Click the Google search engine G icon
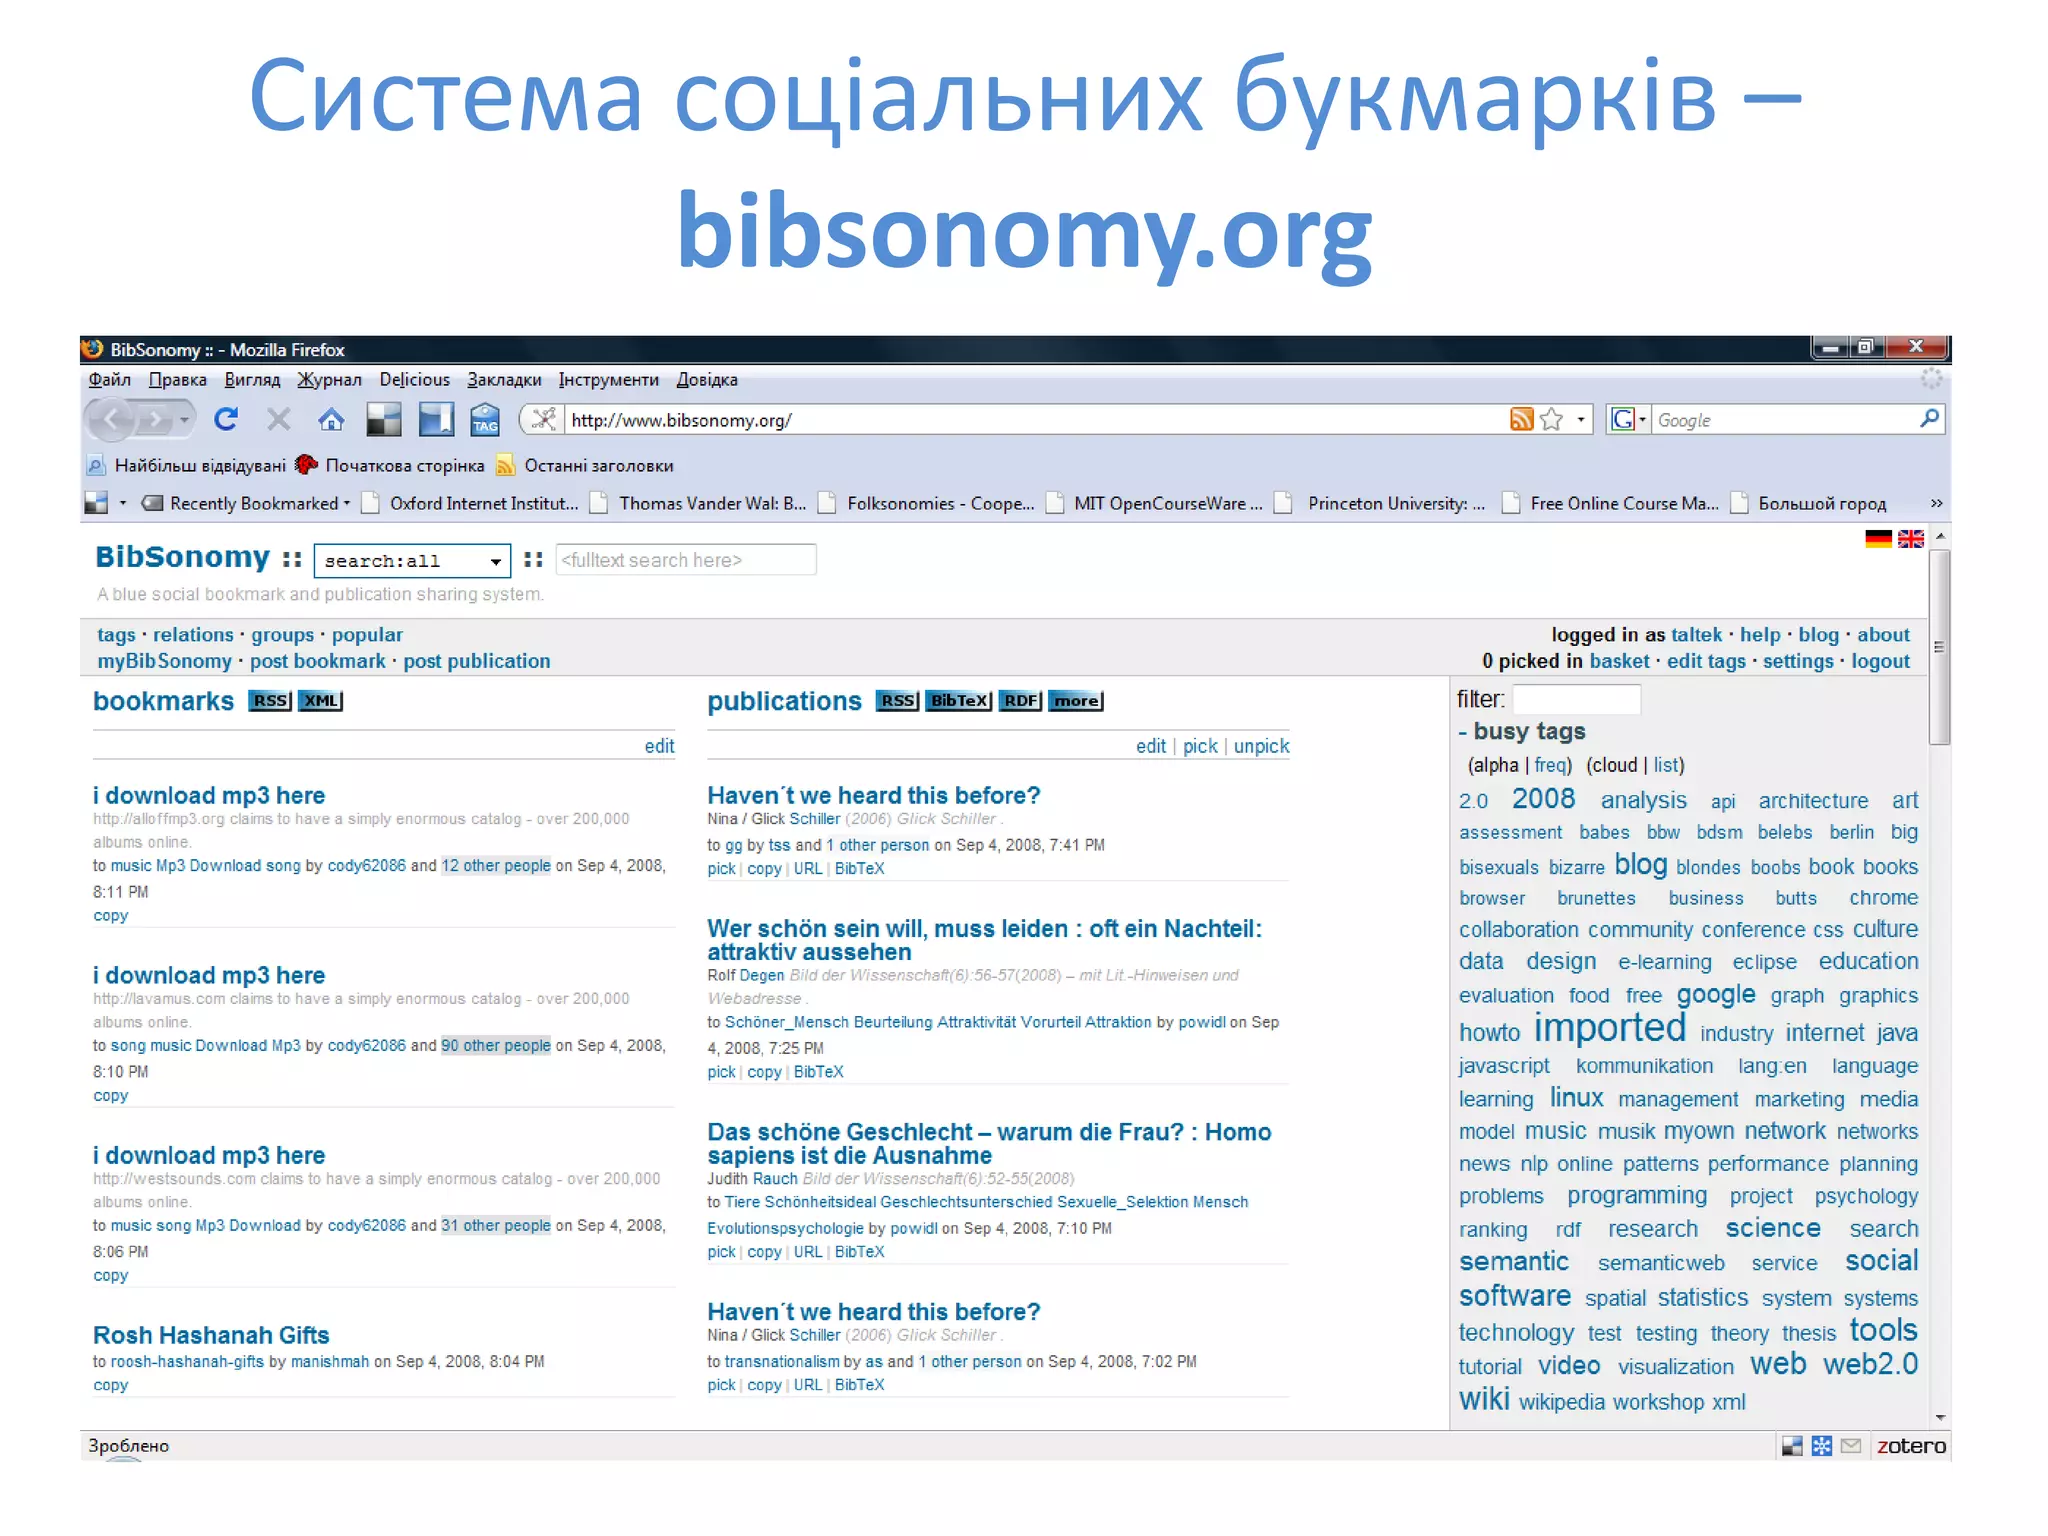Image resolution: width=2048 pixels, height=1536 pixels. (x=1622, y=419)
